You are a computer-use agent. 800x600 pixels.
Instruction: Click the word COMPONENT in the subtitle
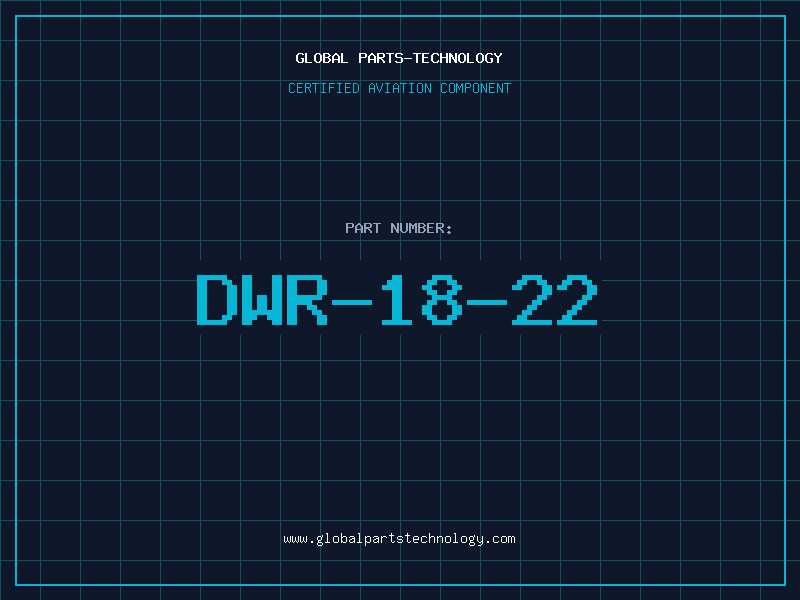coord(475,88)
